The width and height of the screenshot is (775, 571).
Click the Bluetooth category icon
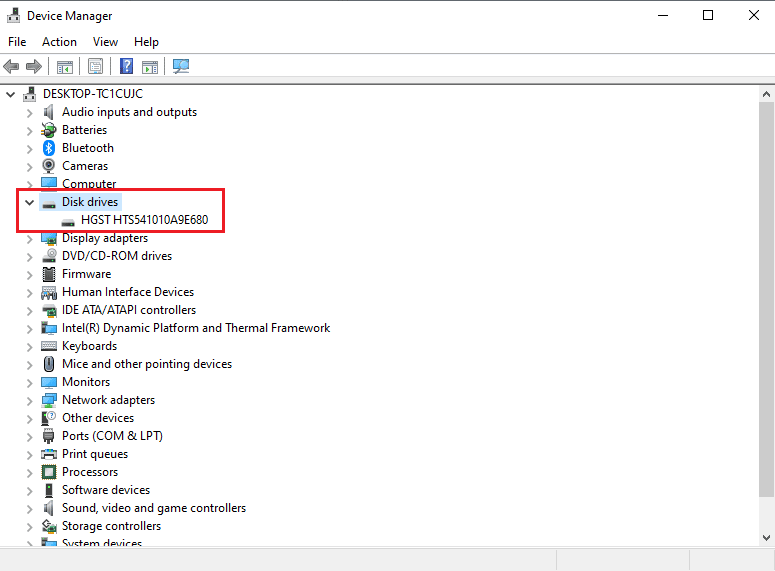coord(48,148)
